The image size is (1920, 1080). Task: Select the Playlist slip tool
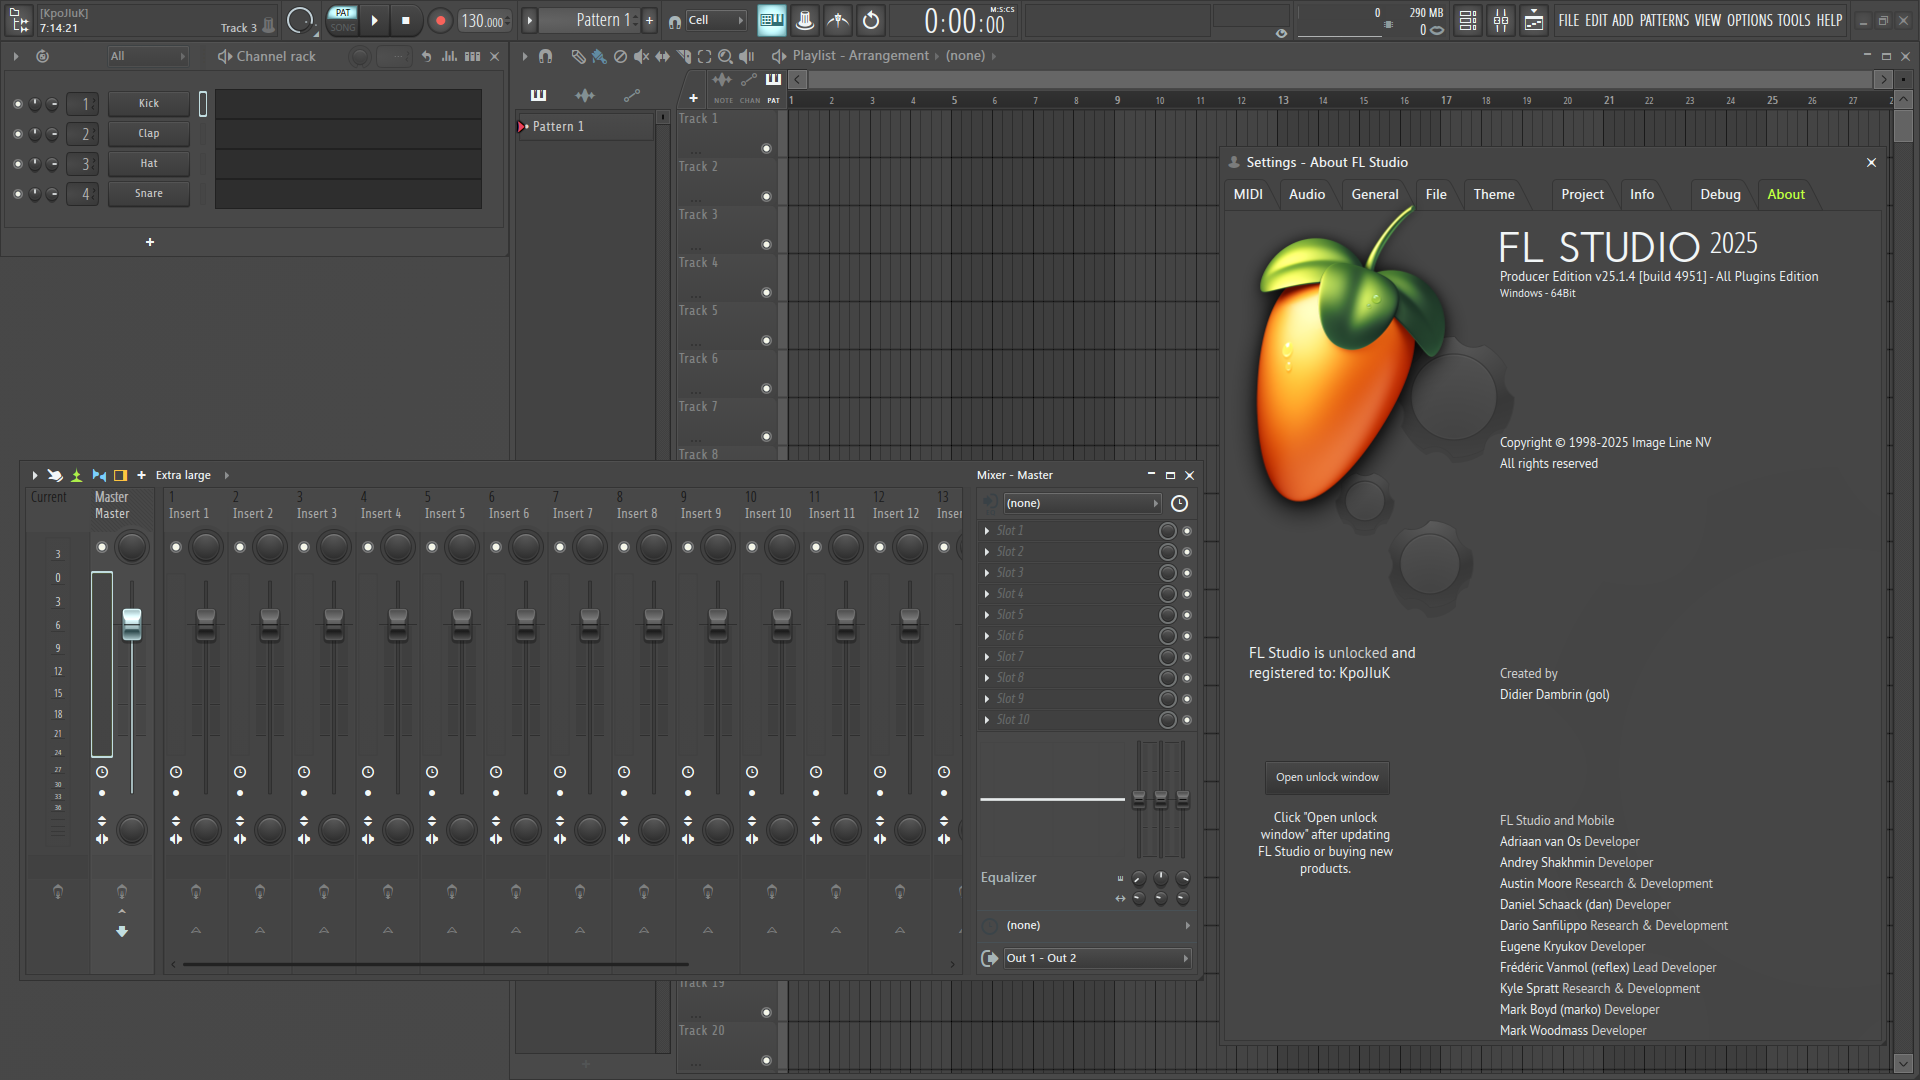click(x=662, y=56)
